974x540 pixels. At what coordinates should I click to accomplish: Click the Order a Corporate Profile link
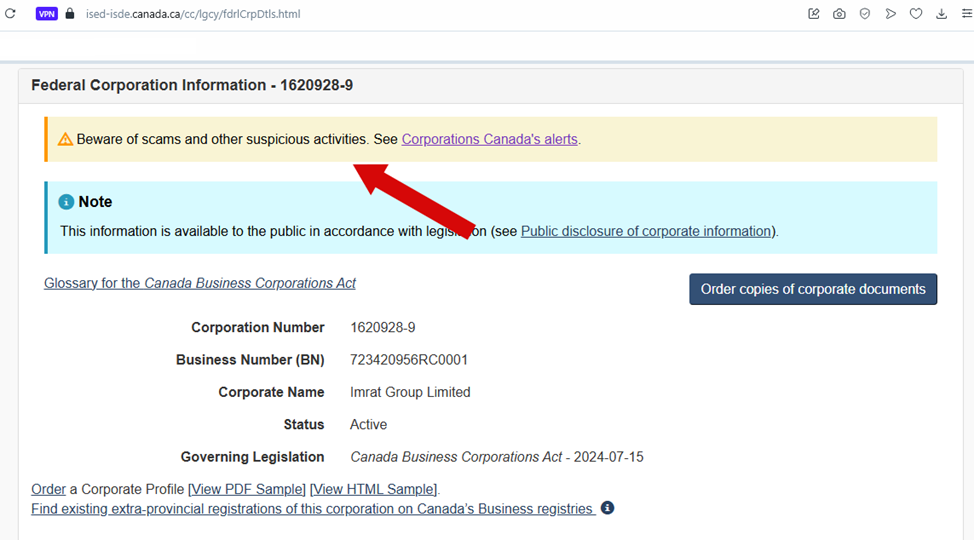48,489
